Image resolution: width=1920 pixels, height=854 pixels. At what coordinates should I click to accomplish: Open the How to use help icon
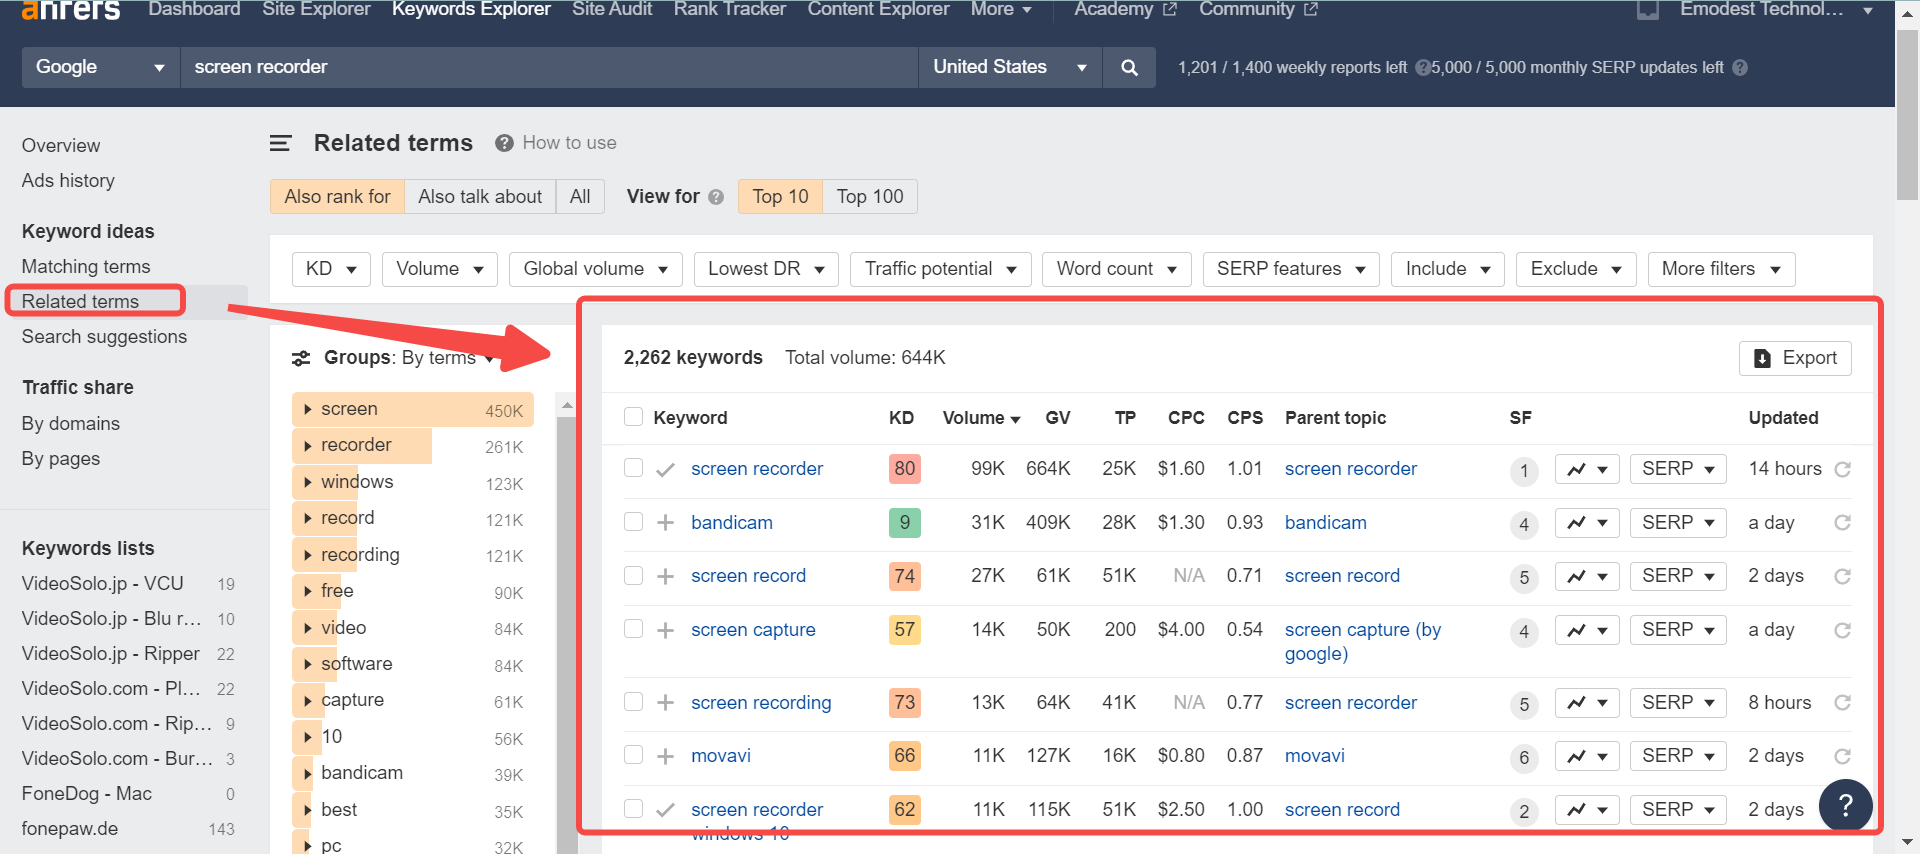504,143
